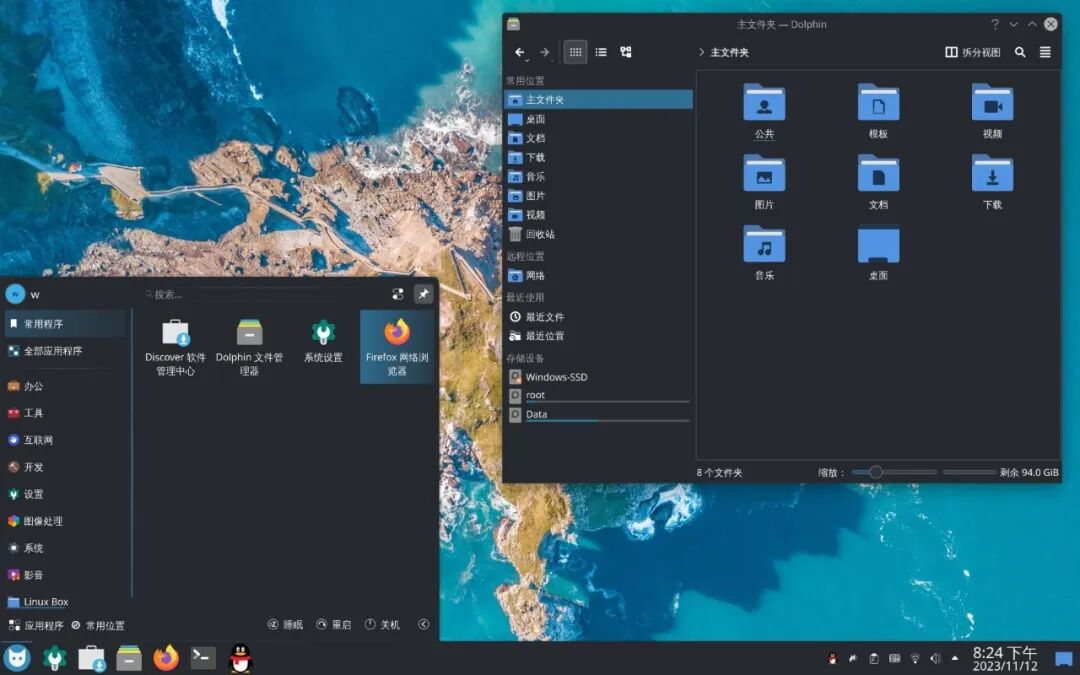Open the tree column view in Dolphin
The image size is (1080, 675).
[625, 52]
